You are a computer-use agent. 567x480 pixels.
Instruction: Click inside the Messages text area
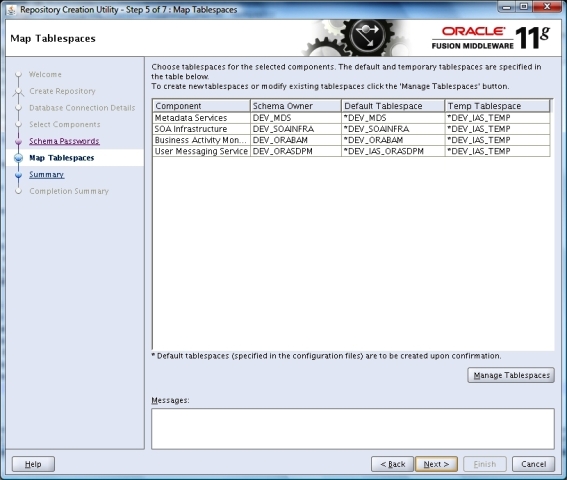(x=353, y=429)
